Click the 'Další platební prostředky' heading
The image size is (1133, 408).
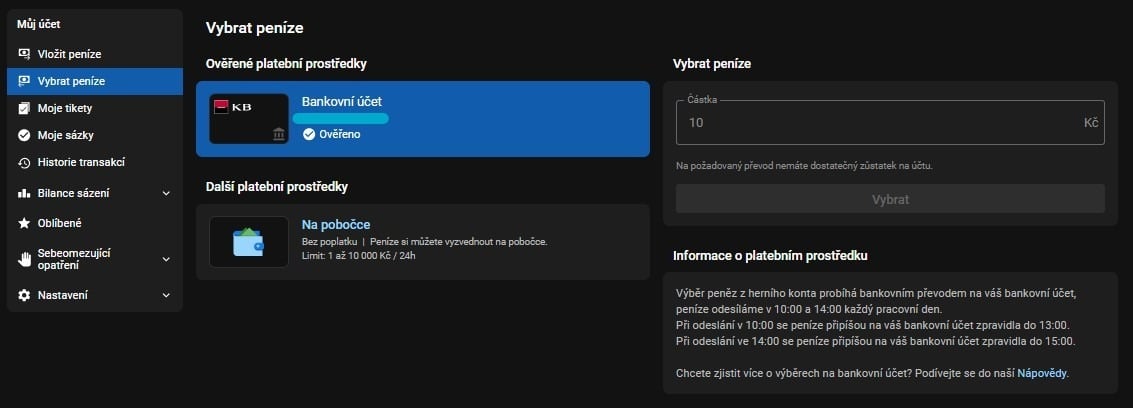(x=277, y=187)
